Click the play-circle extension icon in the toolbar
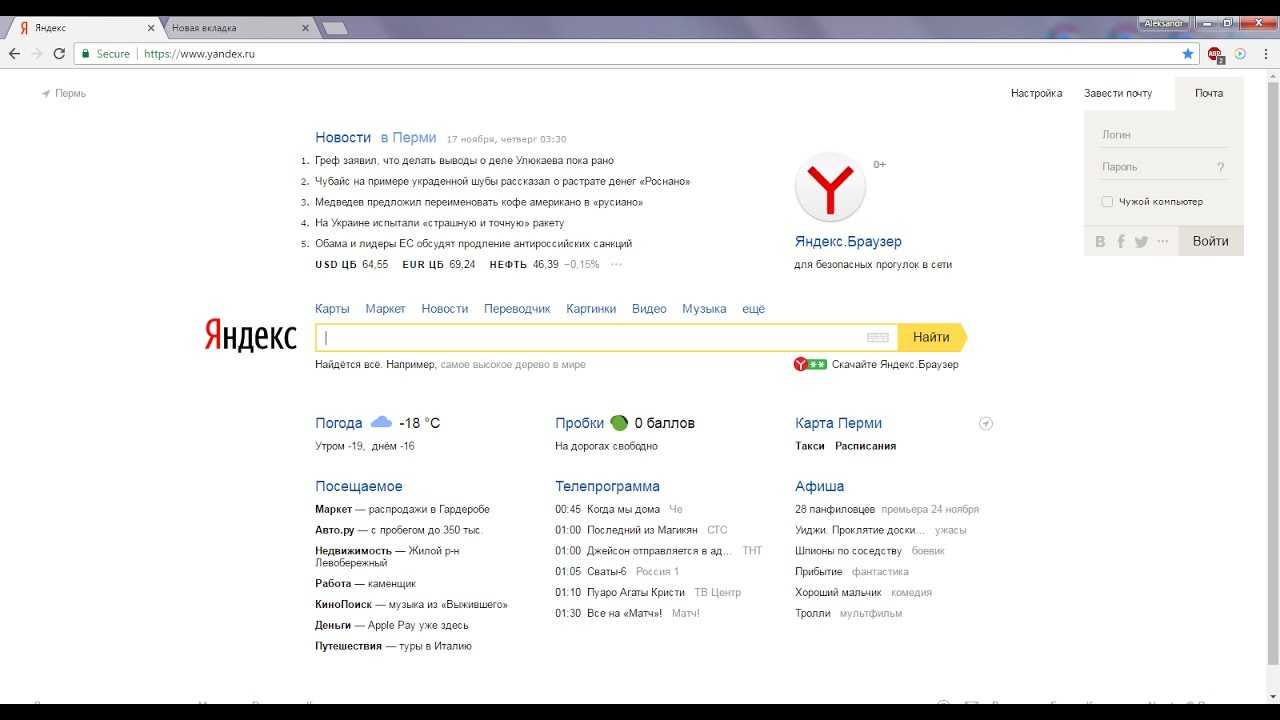 click(x=1241, y=54)
